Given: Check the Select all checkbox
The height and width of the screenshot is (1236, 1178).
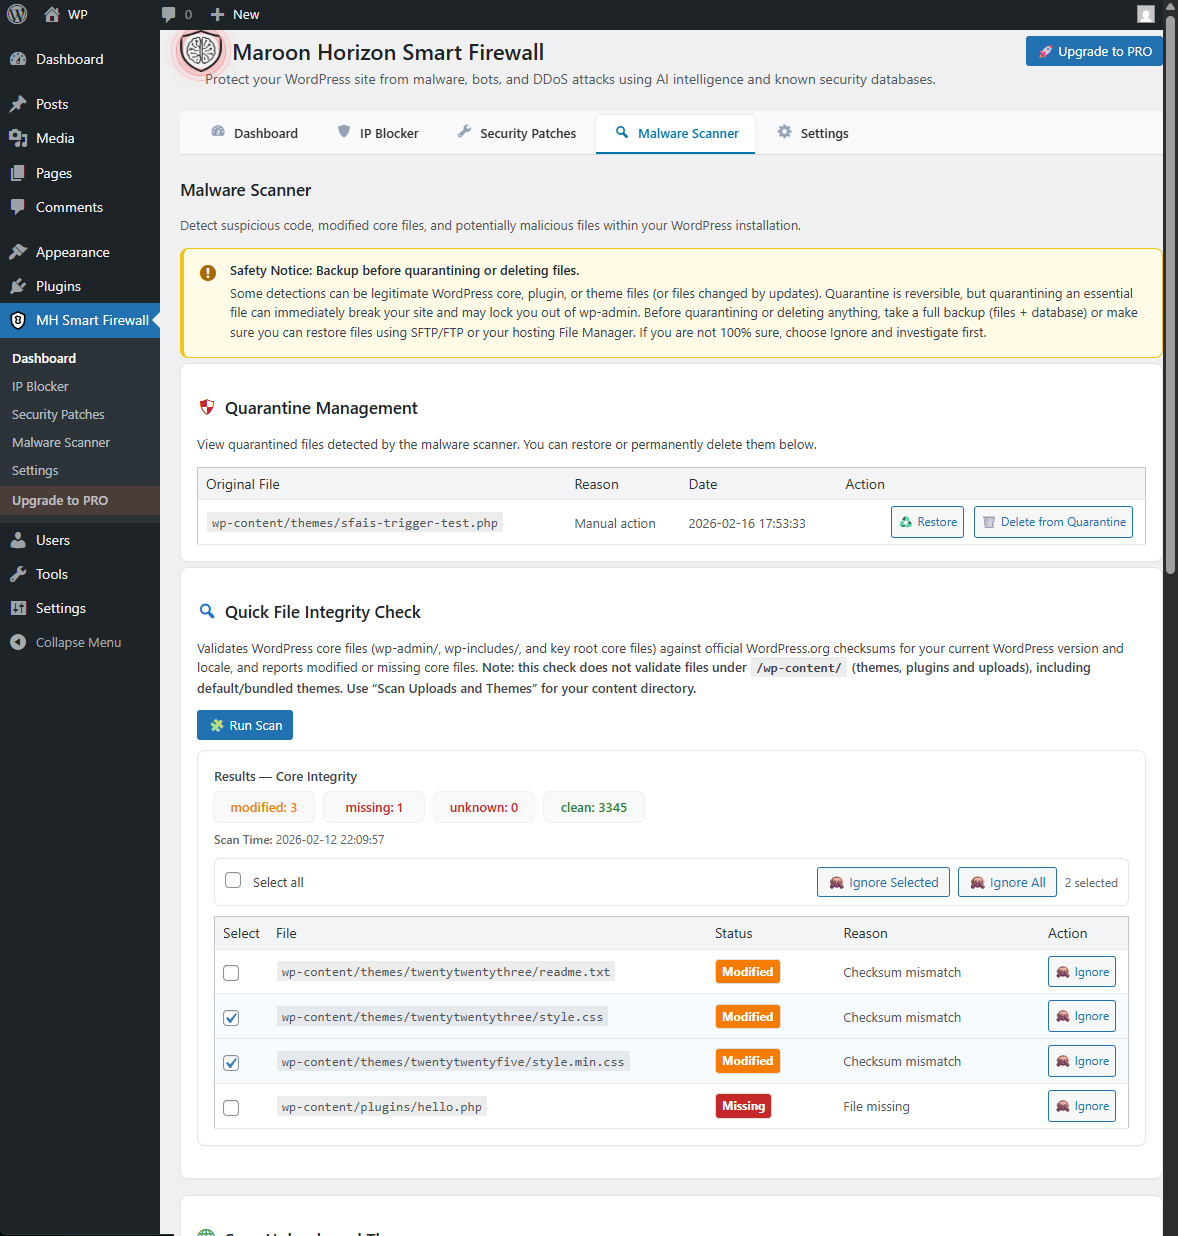Looking at the screenshot, I should coord(233,879).
